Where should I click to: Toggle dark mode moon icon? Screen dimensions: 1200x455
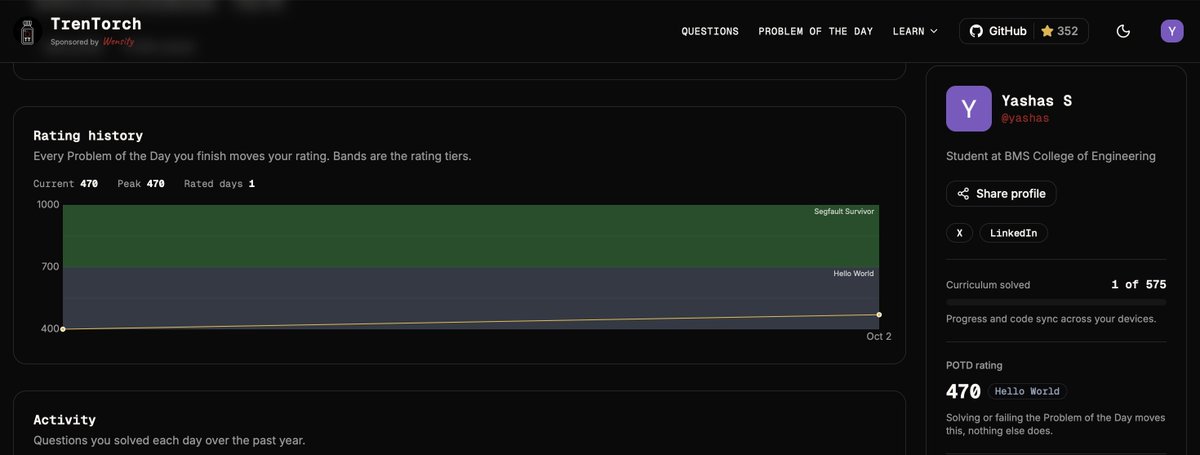pos(1123,31)
